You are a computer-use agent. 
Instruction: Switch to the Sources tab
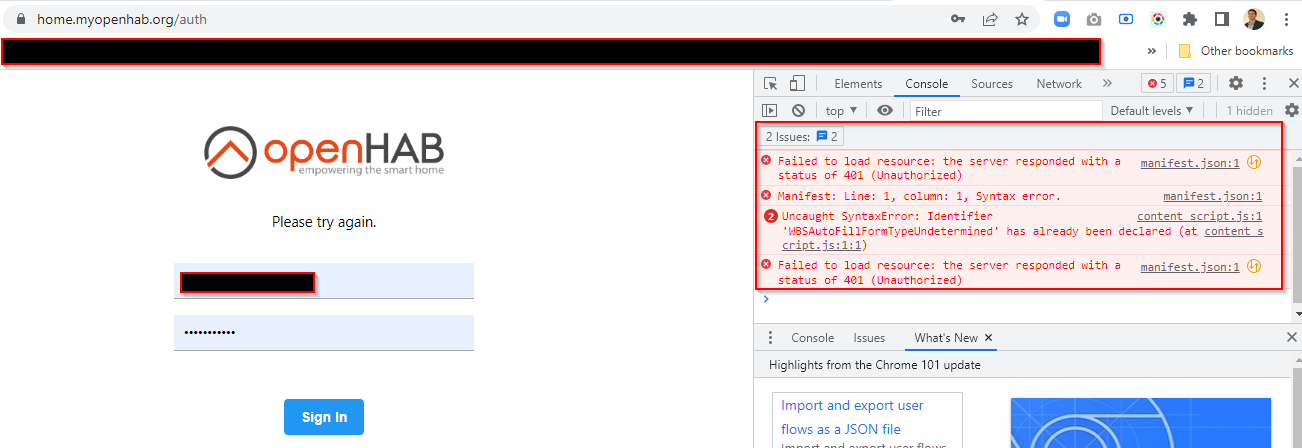pyautogui.click(x=992, y=84)
